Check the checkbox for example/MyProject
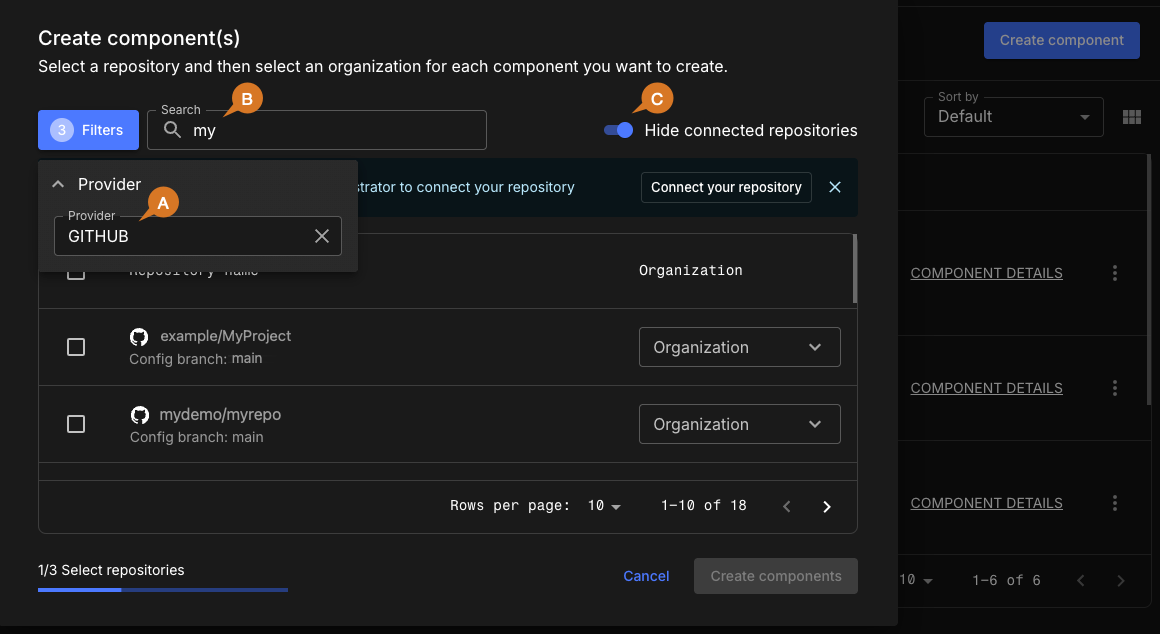The image size is (1160, 634). pyautogui.click(x=76, y=347)
